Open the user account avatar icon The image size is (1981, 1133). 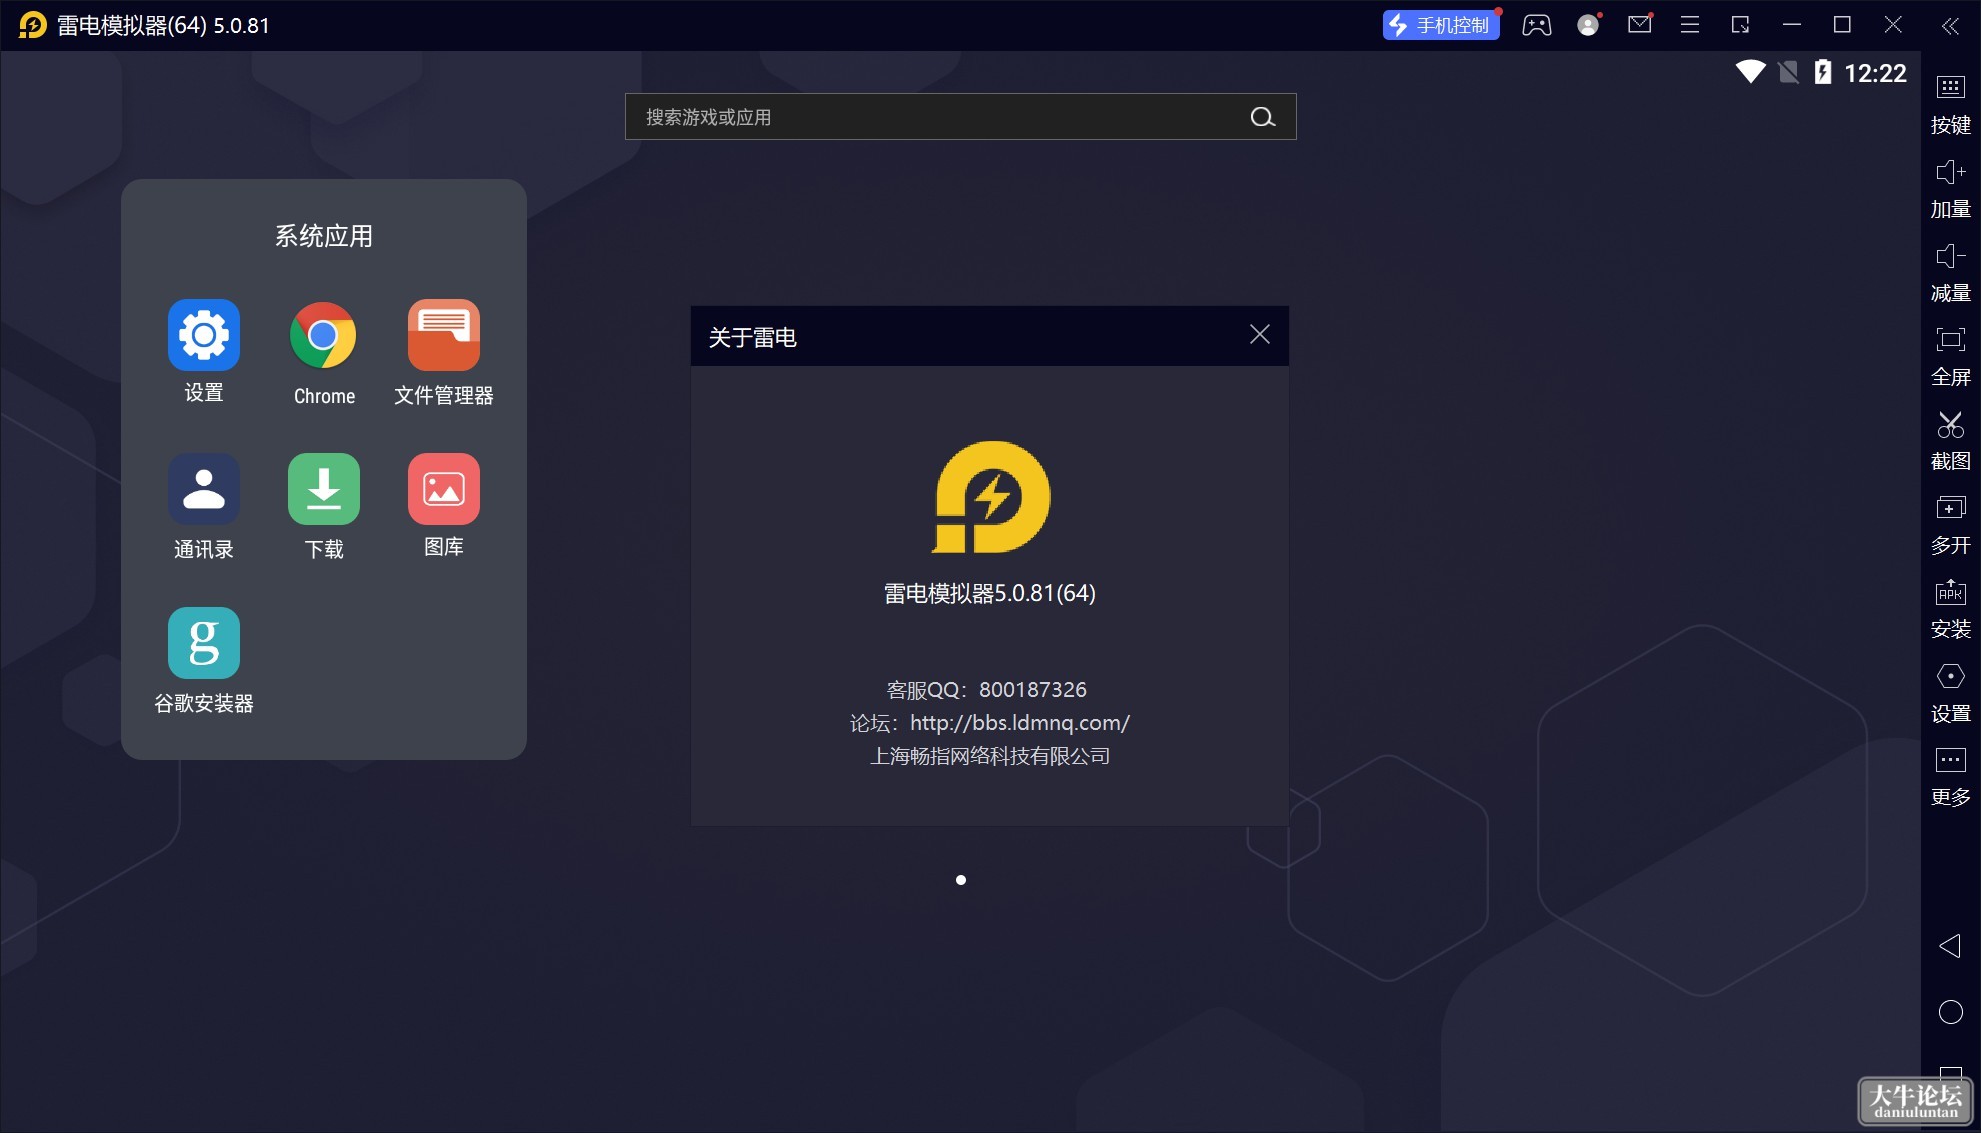pyautogui.click(x=1588, y=25)
